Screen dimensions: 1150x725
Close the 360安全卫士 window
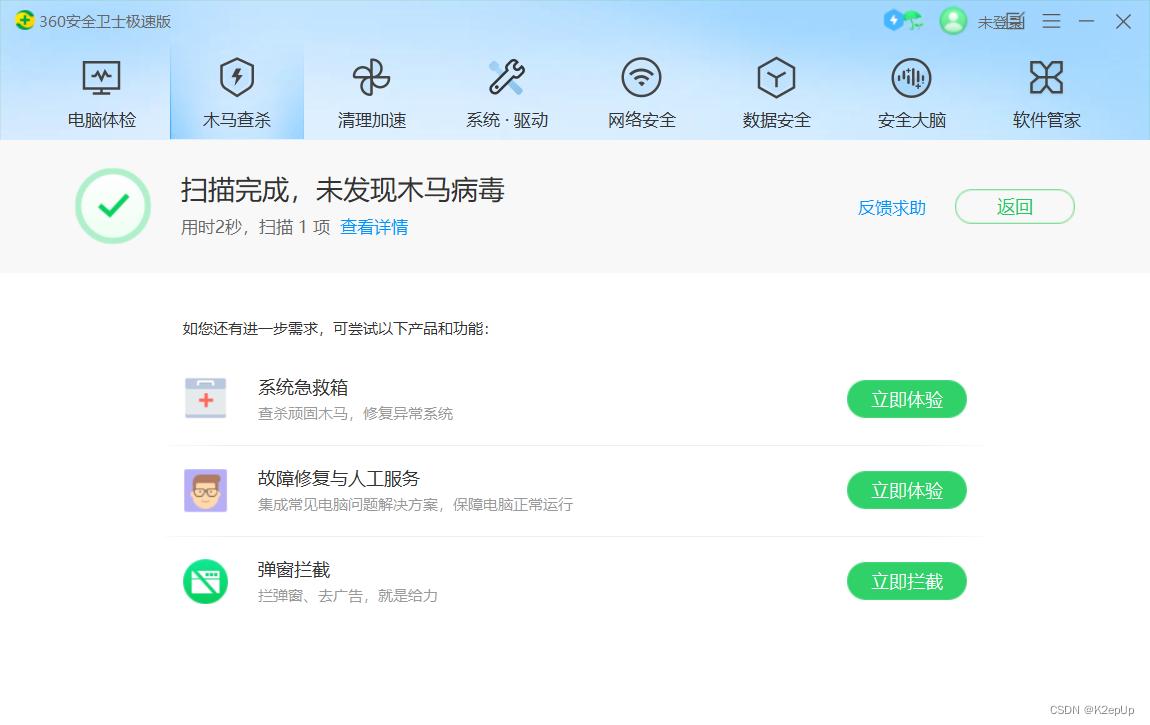(1123, 21)
